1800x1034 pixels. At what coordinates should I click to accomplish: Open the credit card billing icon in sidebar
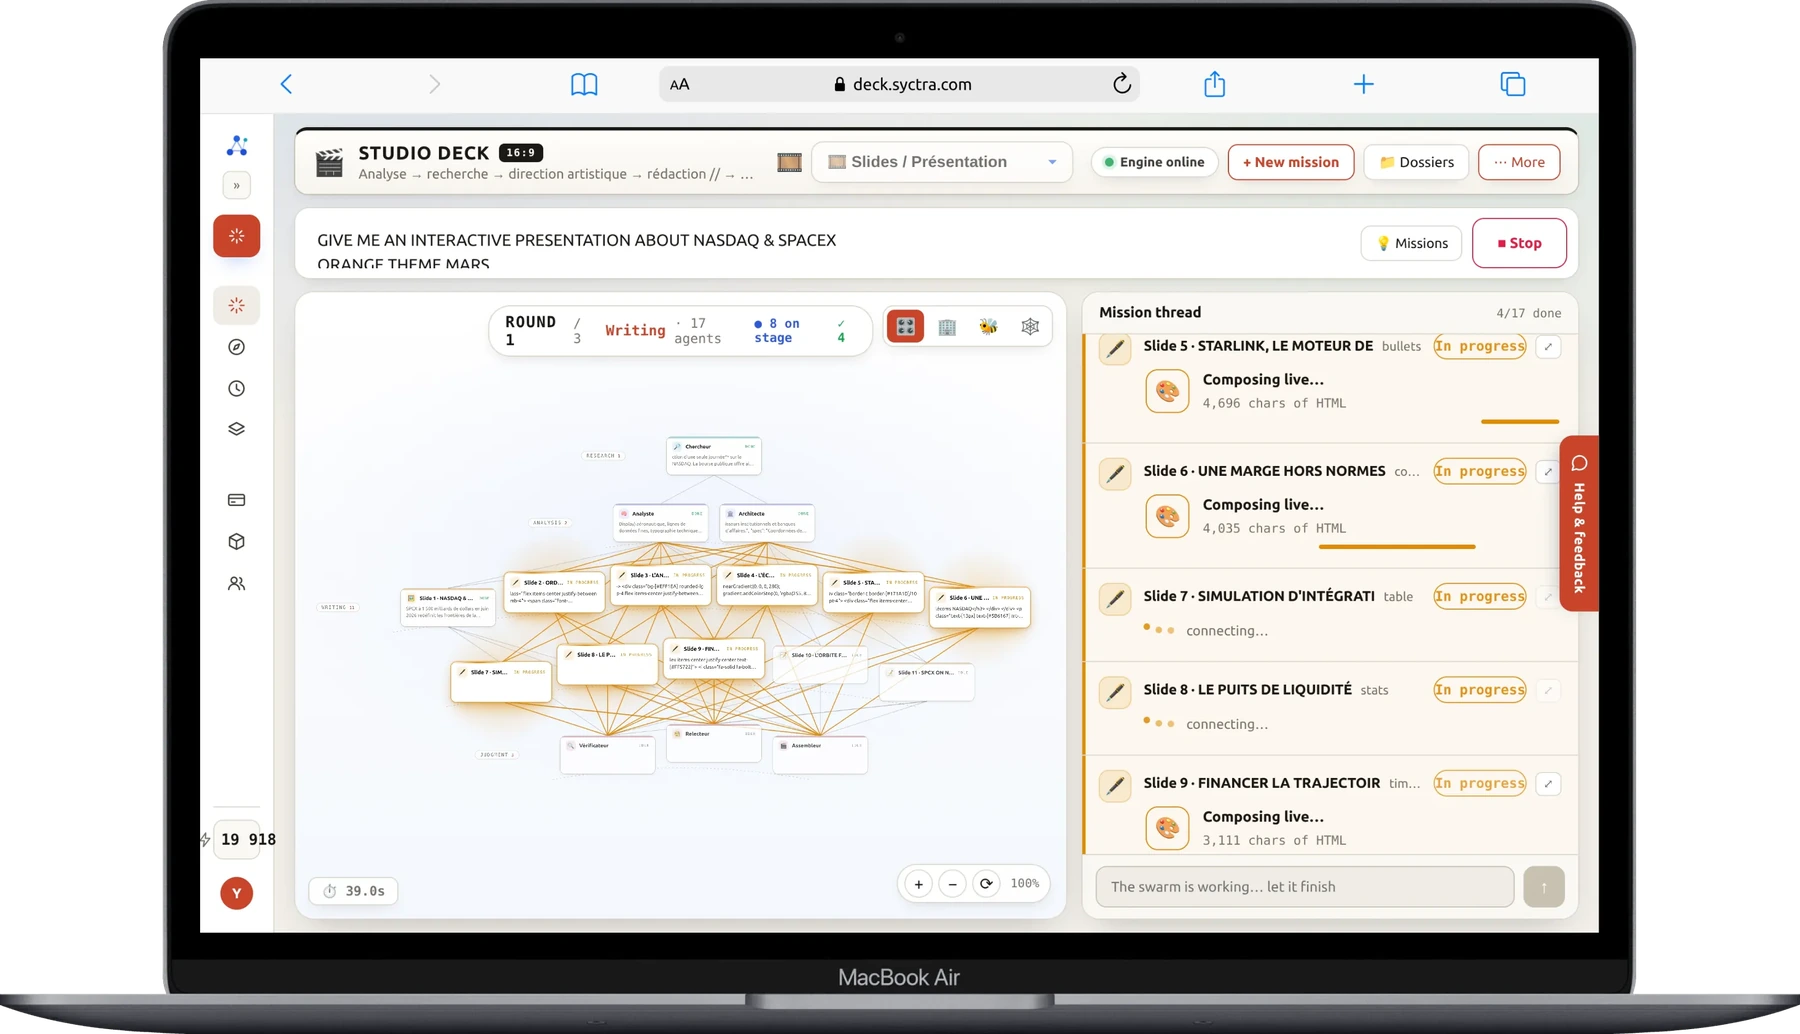pos(237,500)
